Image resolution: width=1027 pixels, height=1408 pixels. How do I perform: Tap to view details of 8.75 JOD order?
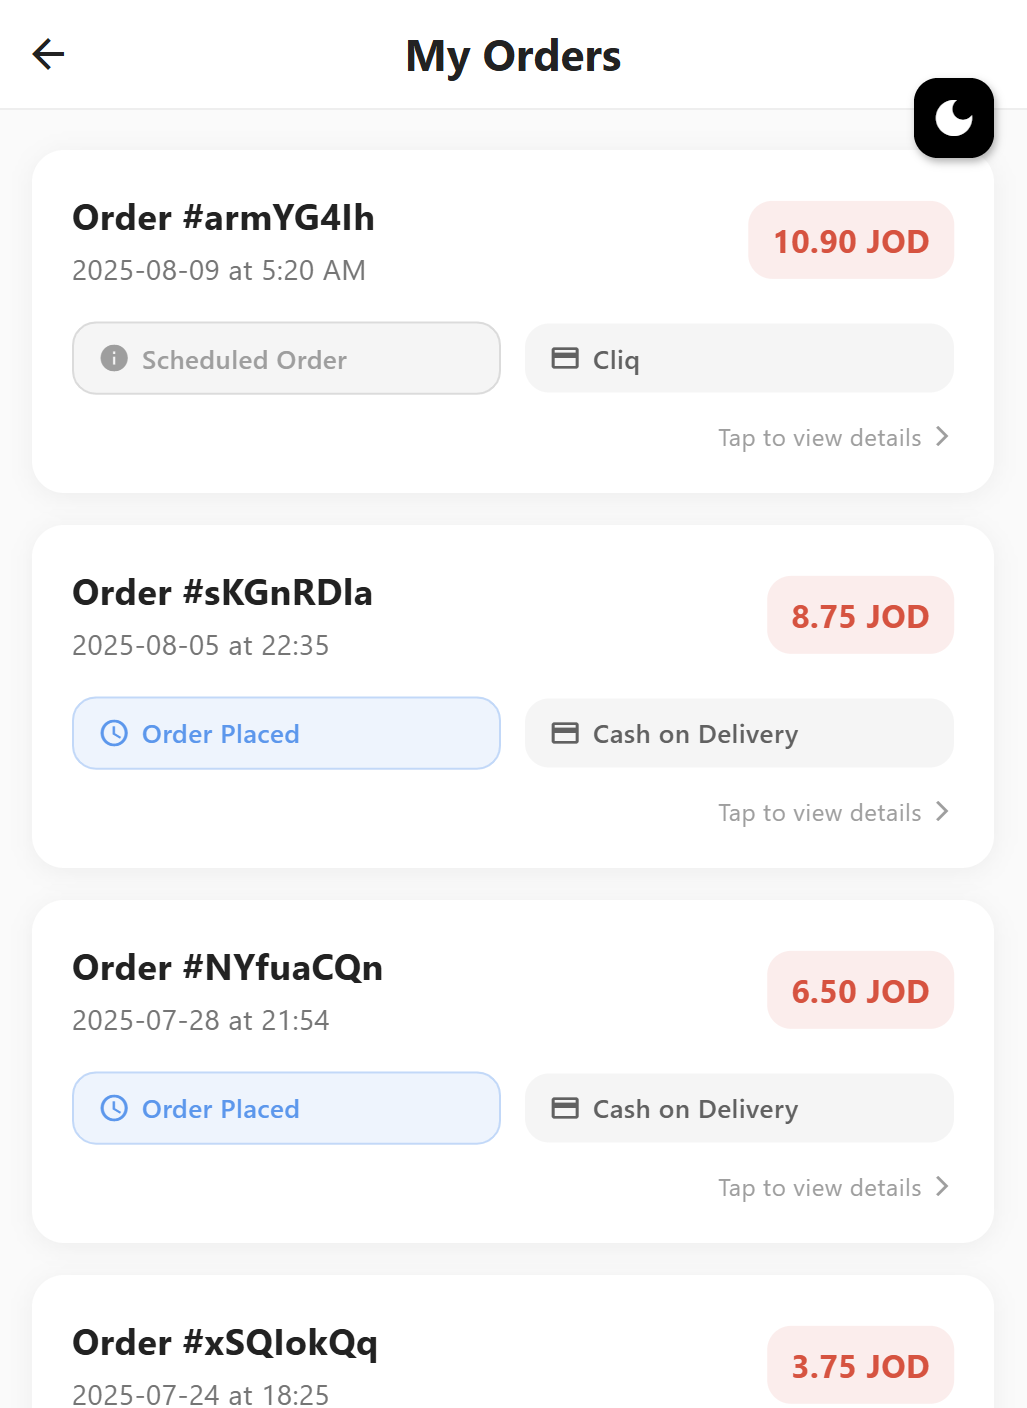(x=820, y=813)
